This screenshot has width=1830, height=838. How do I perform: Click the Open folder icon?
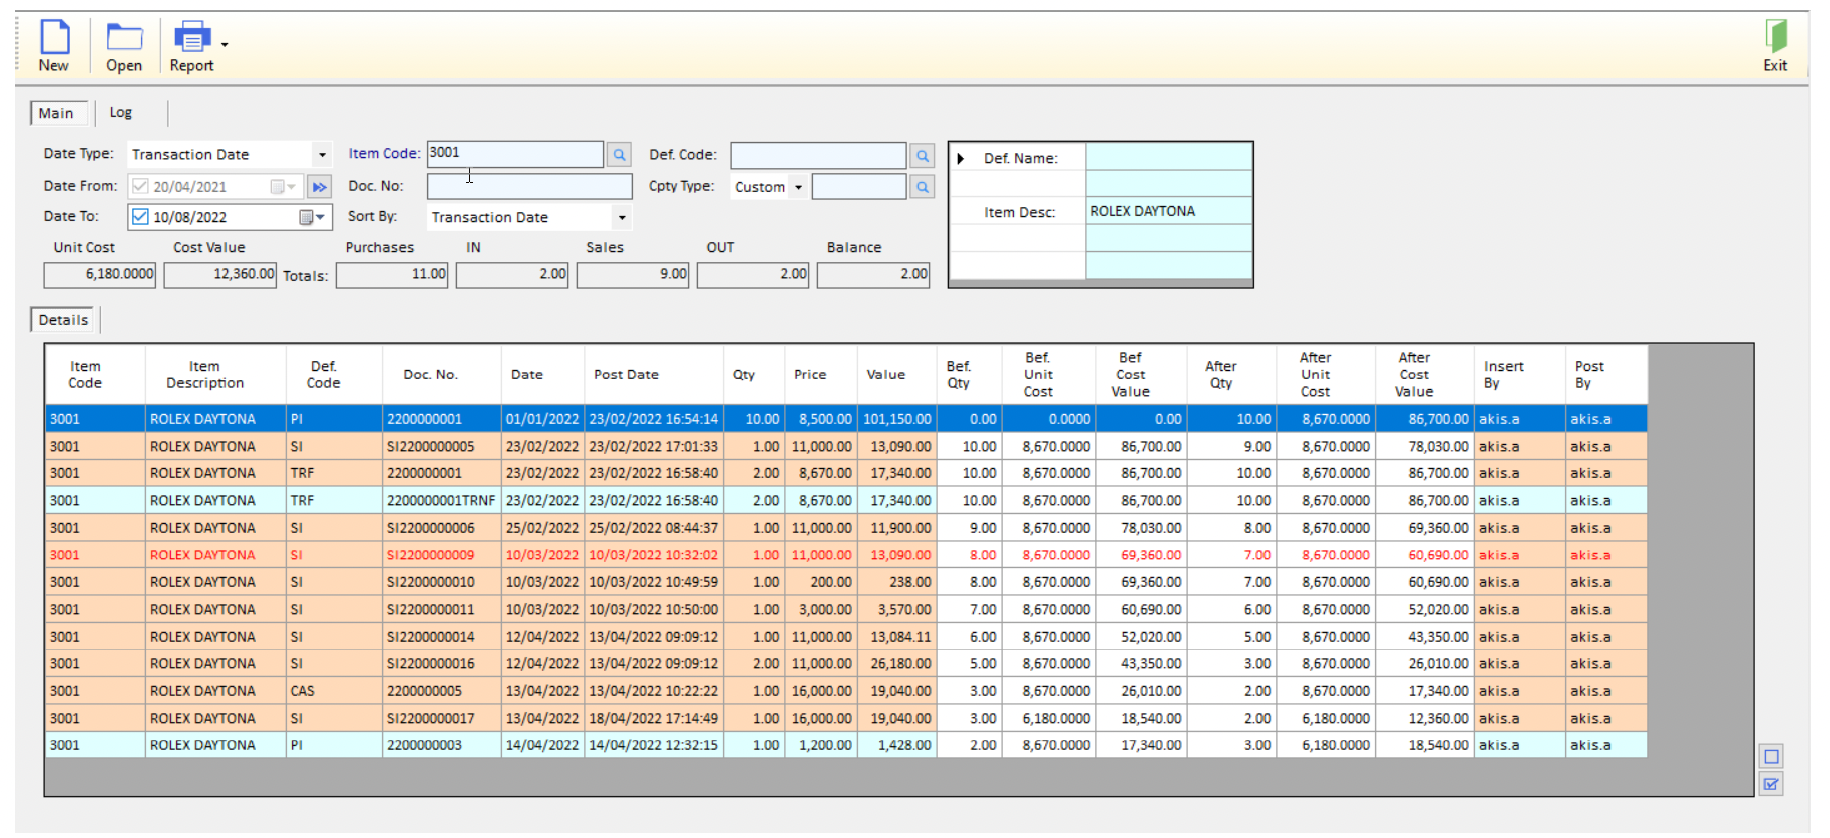124,38
